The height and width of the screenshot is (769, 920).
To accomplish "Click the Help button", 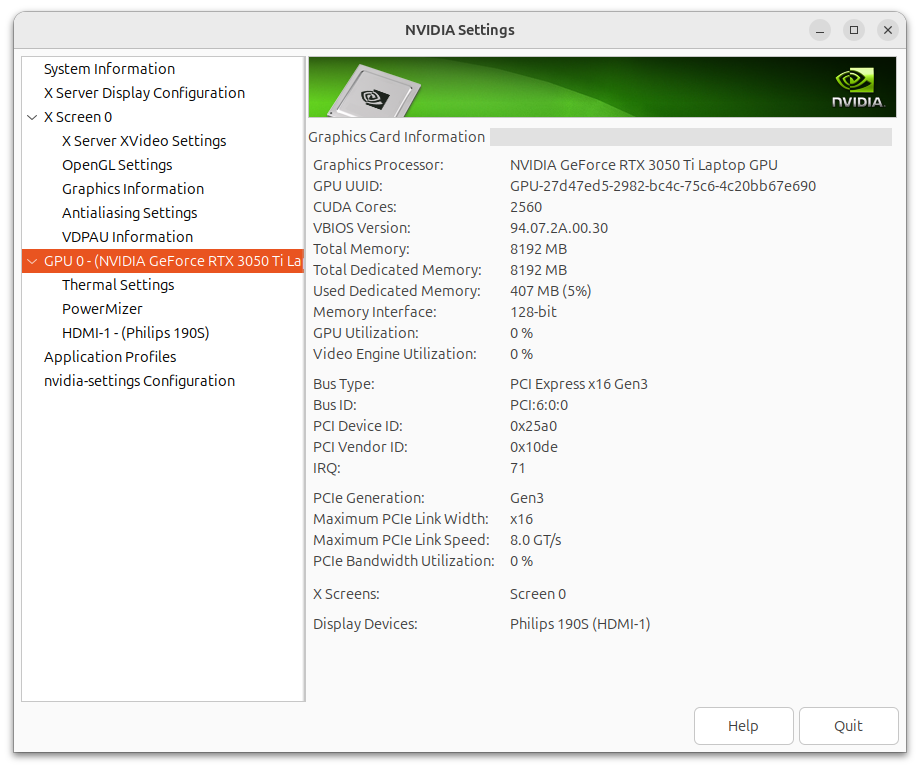I will 743,726.
